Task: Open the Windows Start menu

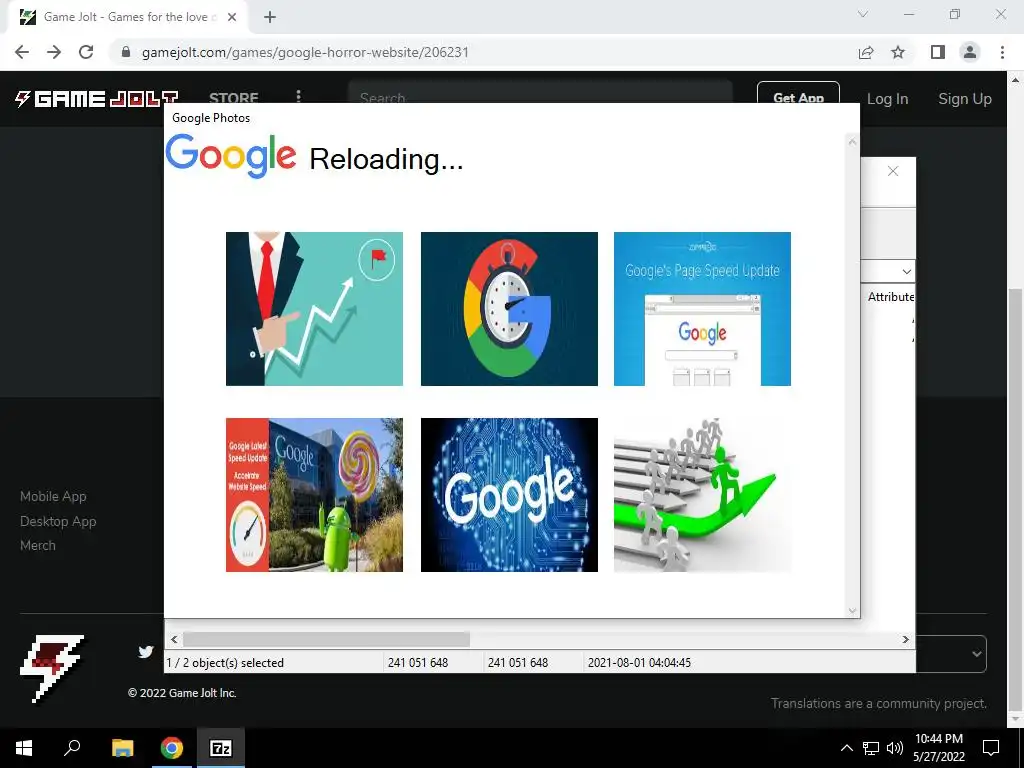Action: (24, 748)
